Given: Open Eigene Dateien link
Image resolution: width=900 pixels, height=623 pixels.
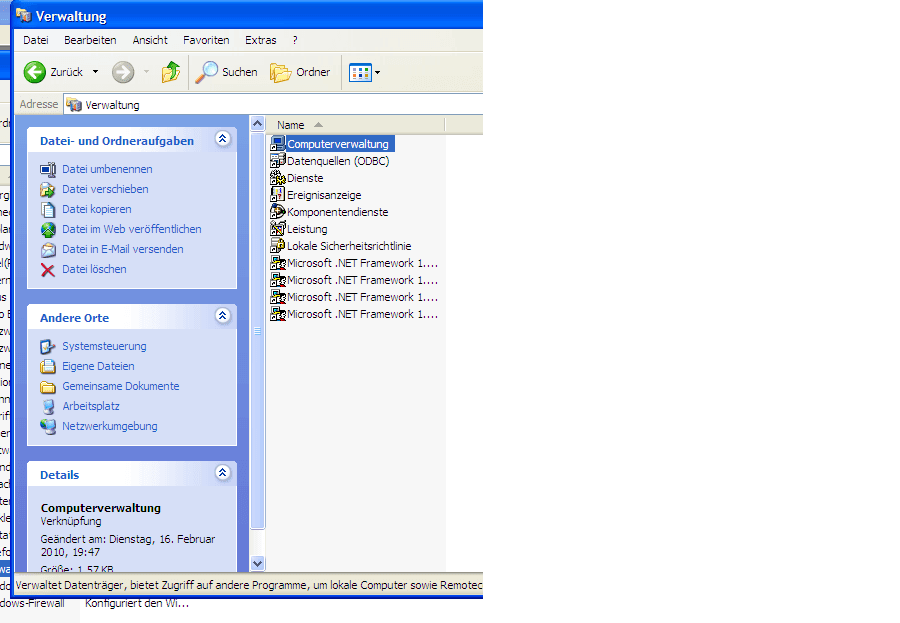Looking at the screenshot, I should pyautogui.click(x=98, y=366).
